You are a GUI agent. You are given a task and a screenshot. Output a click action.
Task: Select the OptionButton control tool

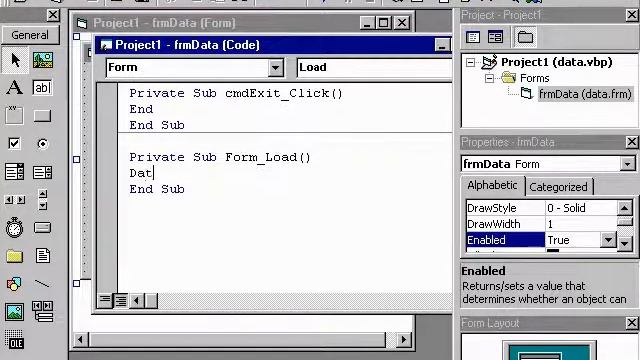coord(42,144)
